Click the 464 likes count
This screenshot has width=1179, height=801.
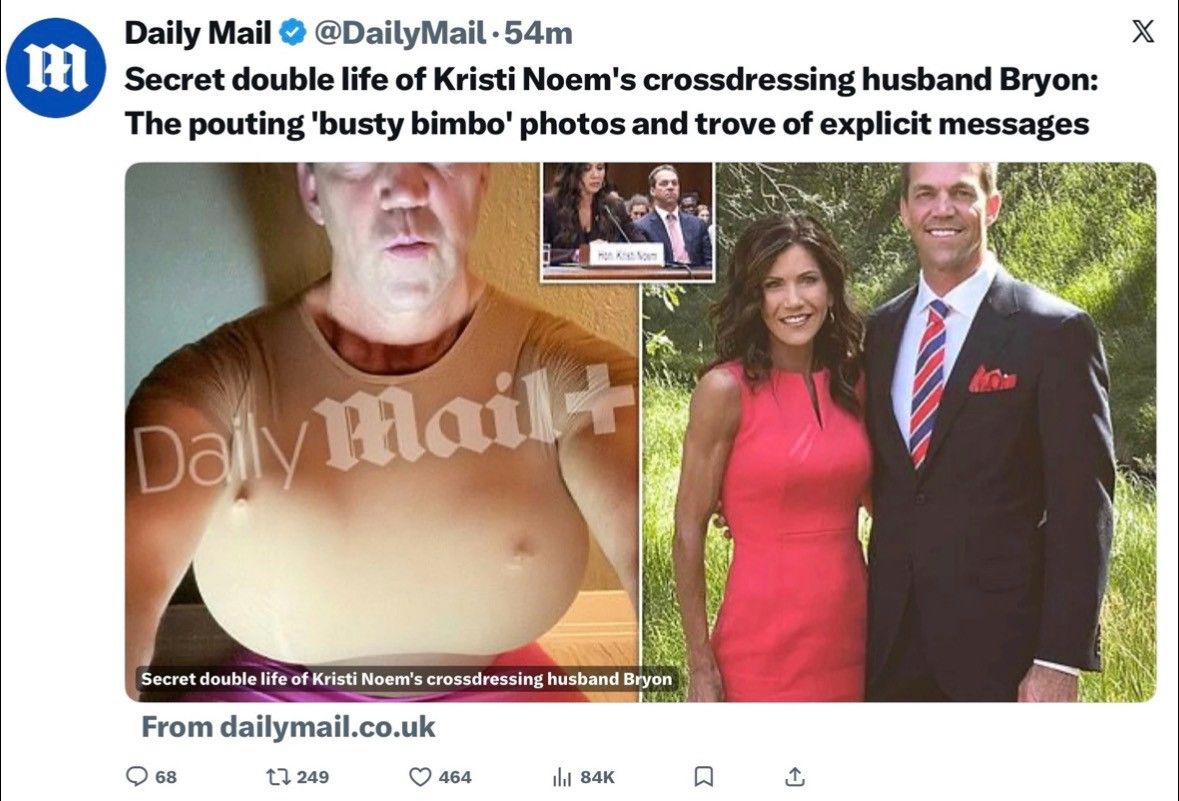point(455,777)
